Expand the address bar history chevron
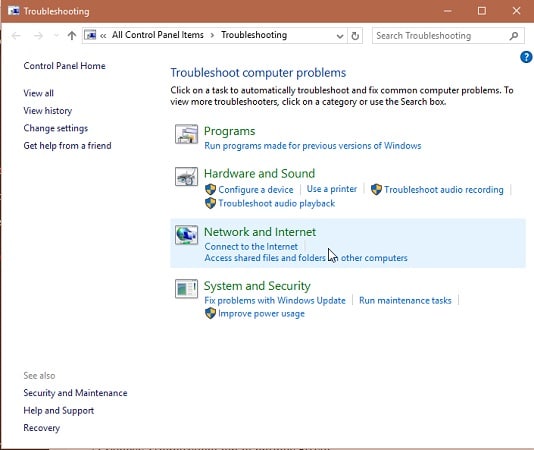 point(340,36)
